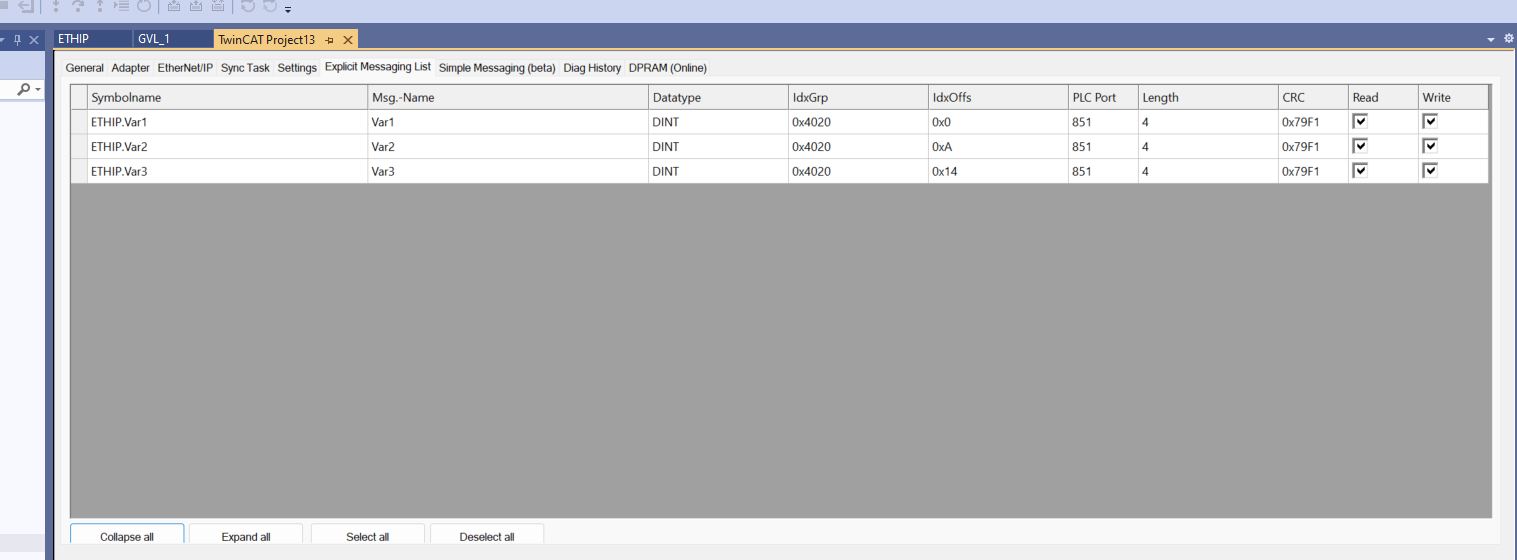Screen dimensions: 1517x560
Task: Pin the TwinCAT Project13 tab
Action: pos(329,40)
